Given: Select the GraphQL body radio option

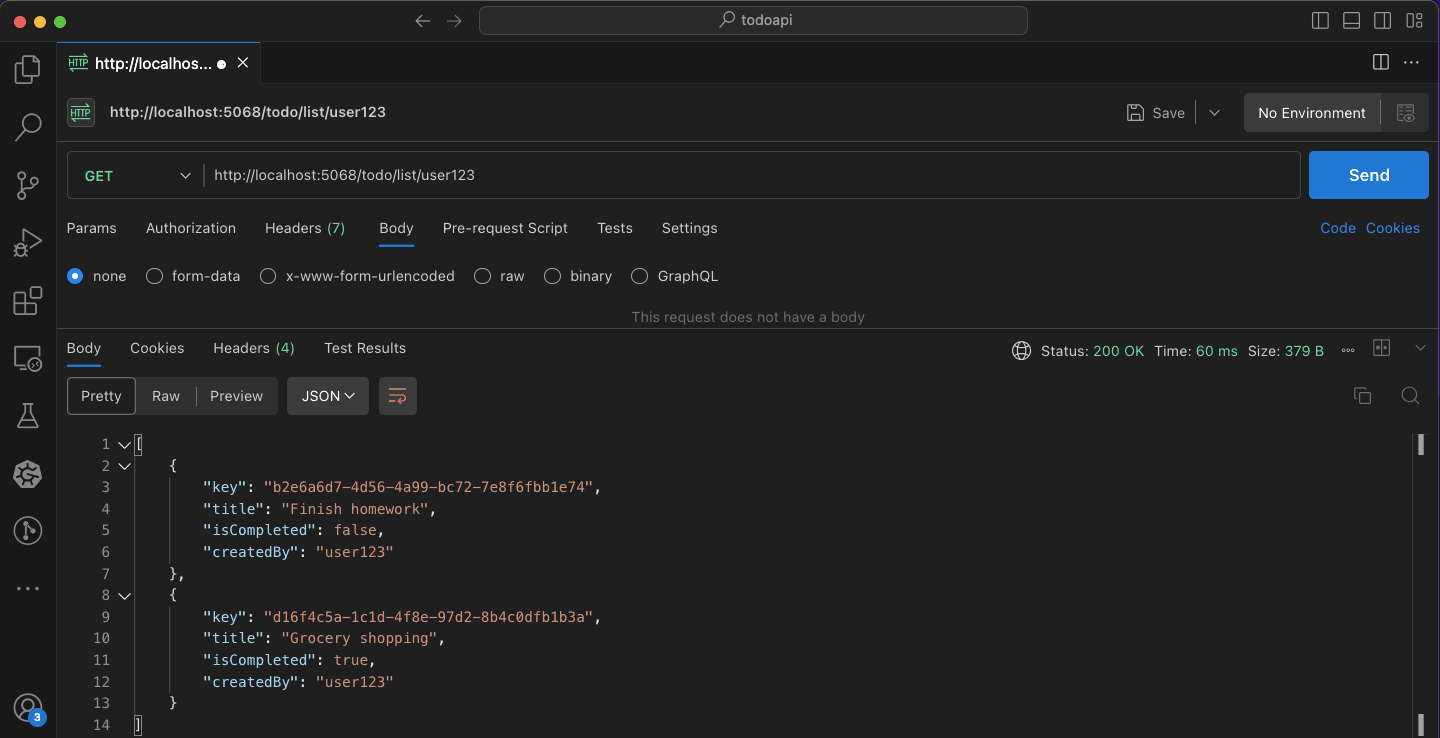Looking at the screenshot, I should (640, 276).
